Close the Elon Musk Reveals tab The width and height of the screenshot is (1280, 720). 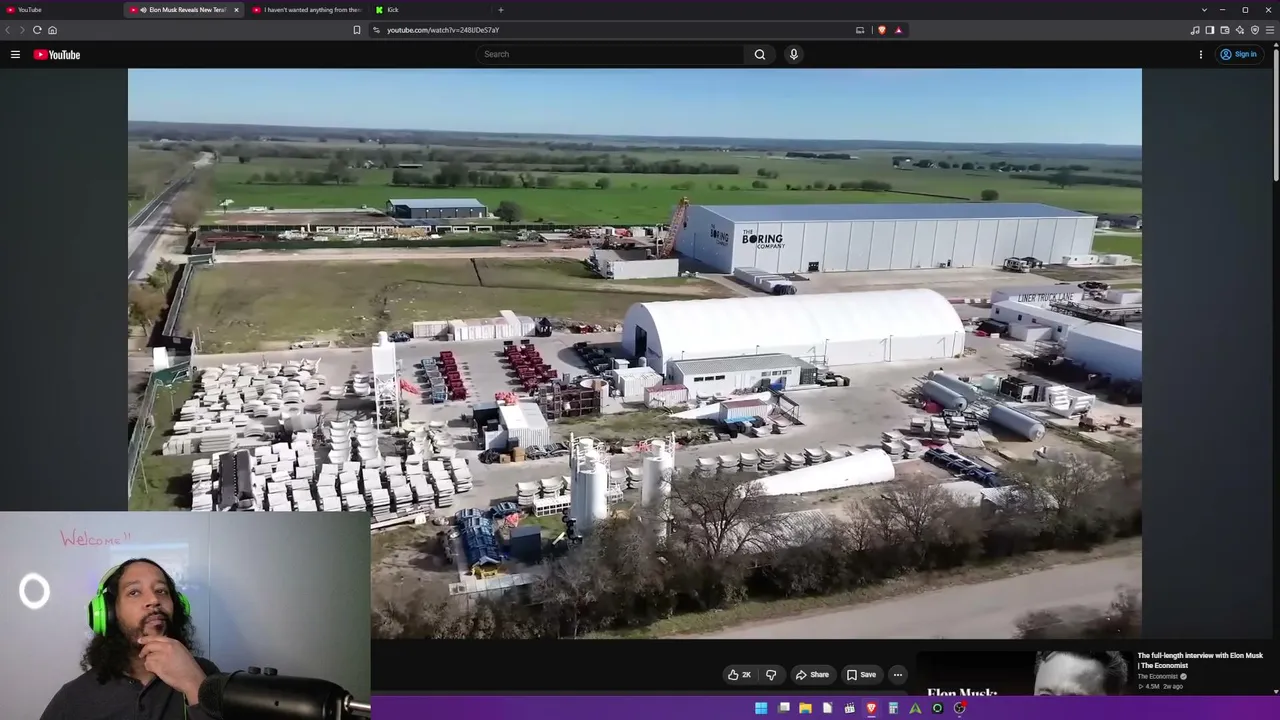coord(237,10)
